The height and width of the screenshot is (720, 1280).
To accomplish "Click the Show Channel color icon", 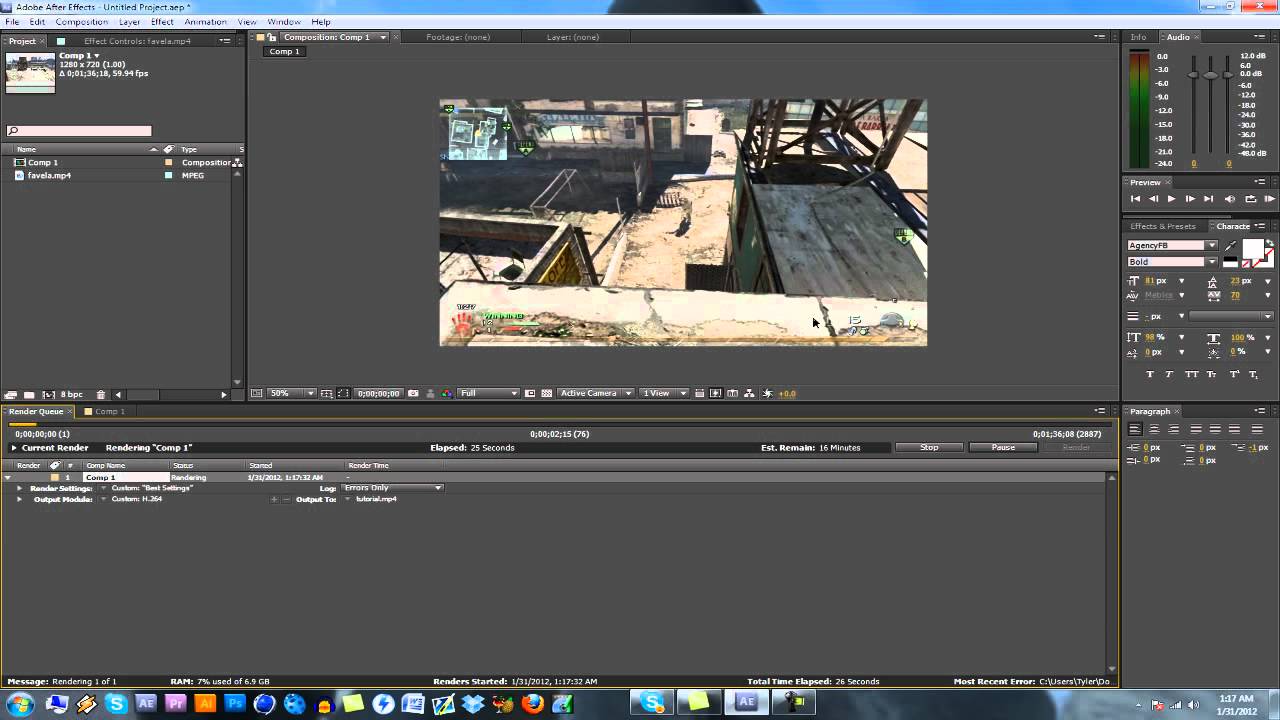I will coord(447,393).
